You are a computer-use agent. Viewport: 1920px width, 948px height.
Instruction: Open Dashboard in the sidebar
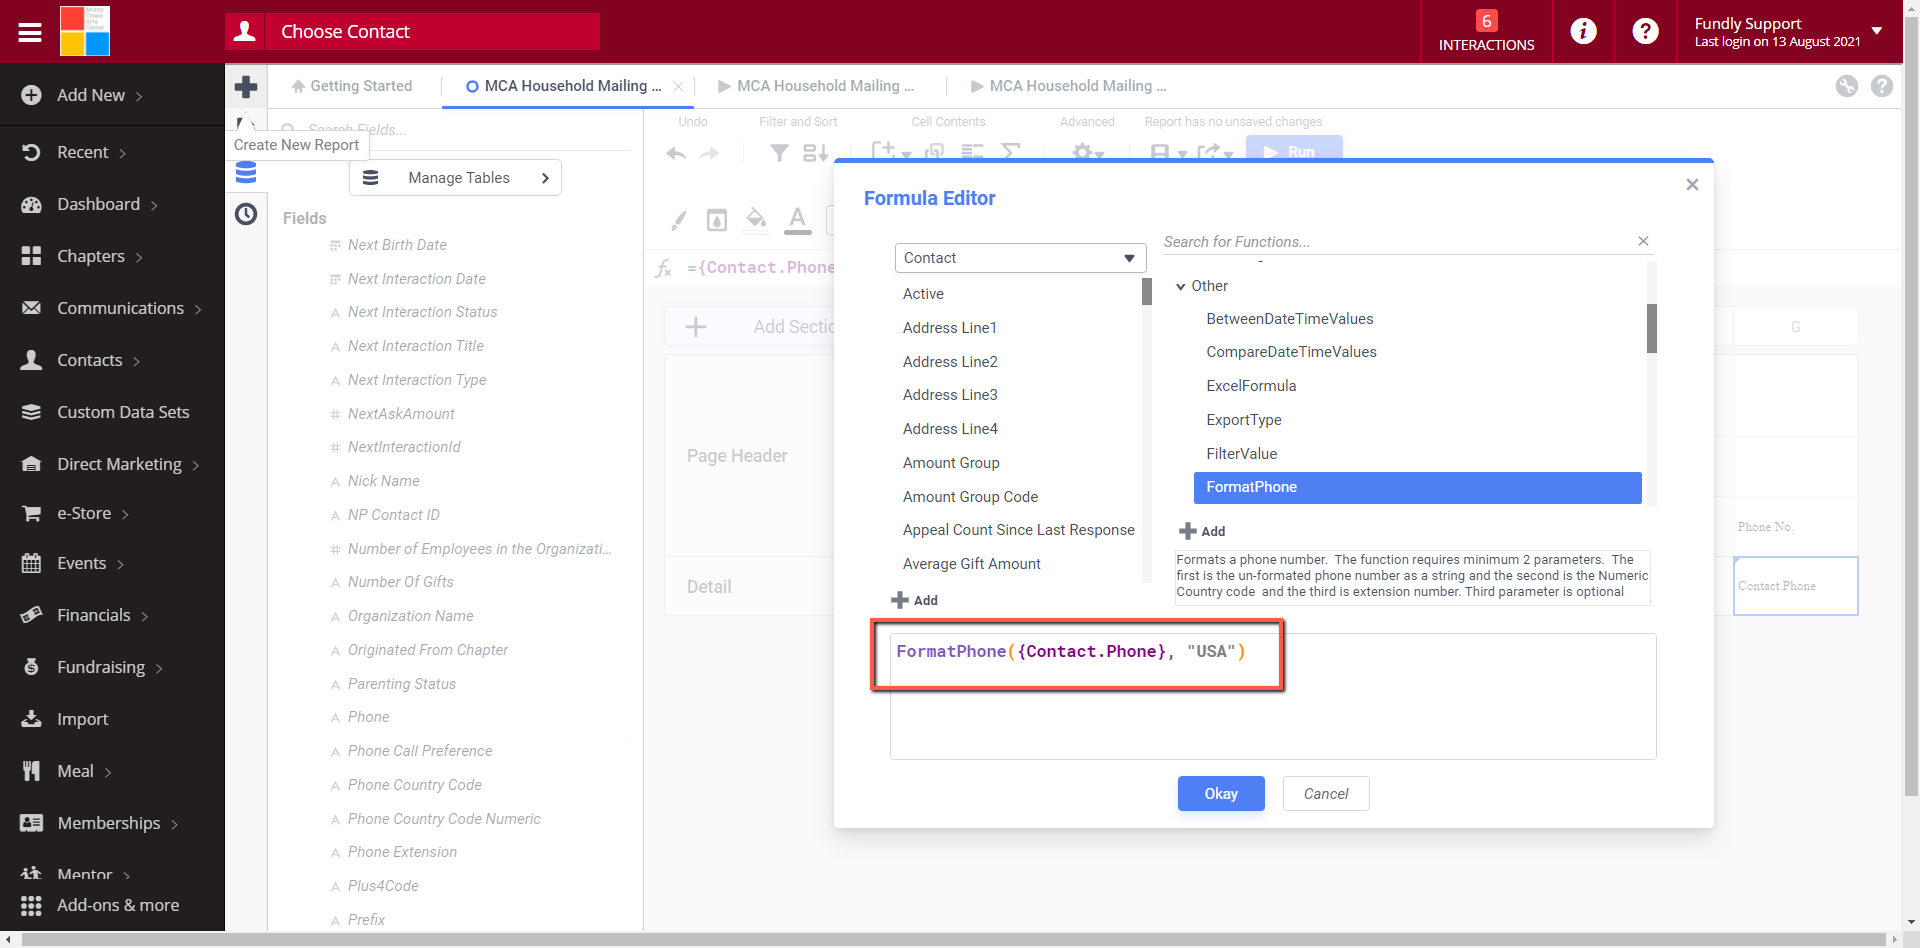pyautogui.click(x=112, y=204)
